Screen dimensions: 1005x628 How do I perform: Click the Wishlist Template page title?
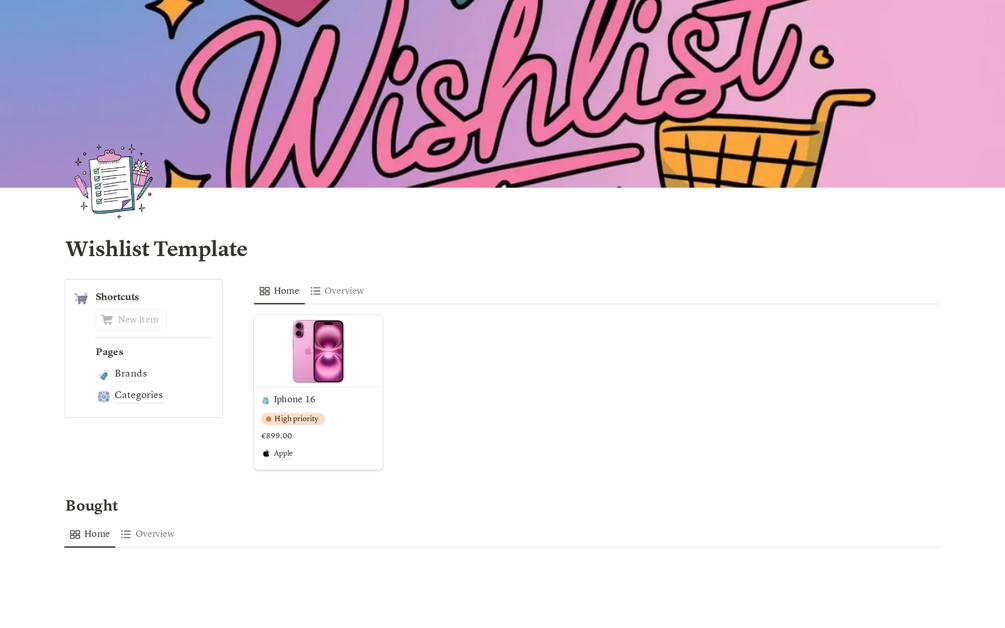click(x=156, y=249)
